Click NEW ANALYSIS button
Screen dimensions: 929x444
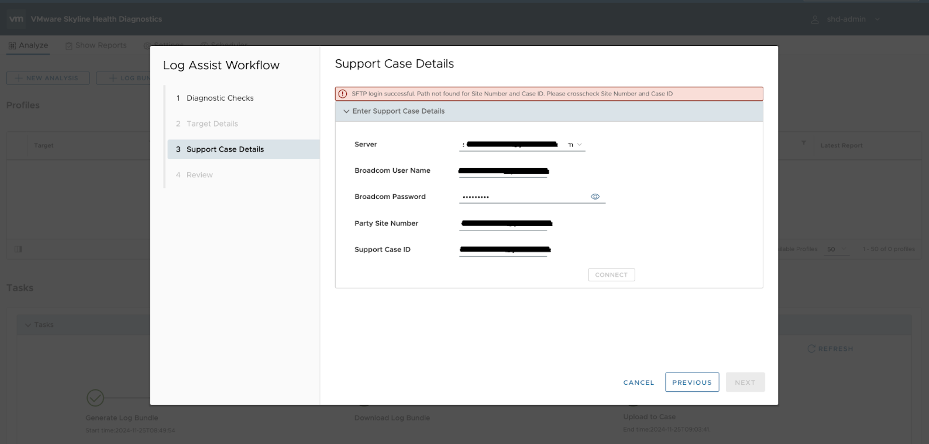pyautogui.click(x=47, y=78)
